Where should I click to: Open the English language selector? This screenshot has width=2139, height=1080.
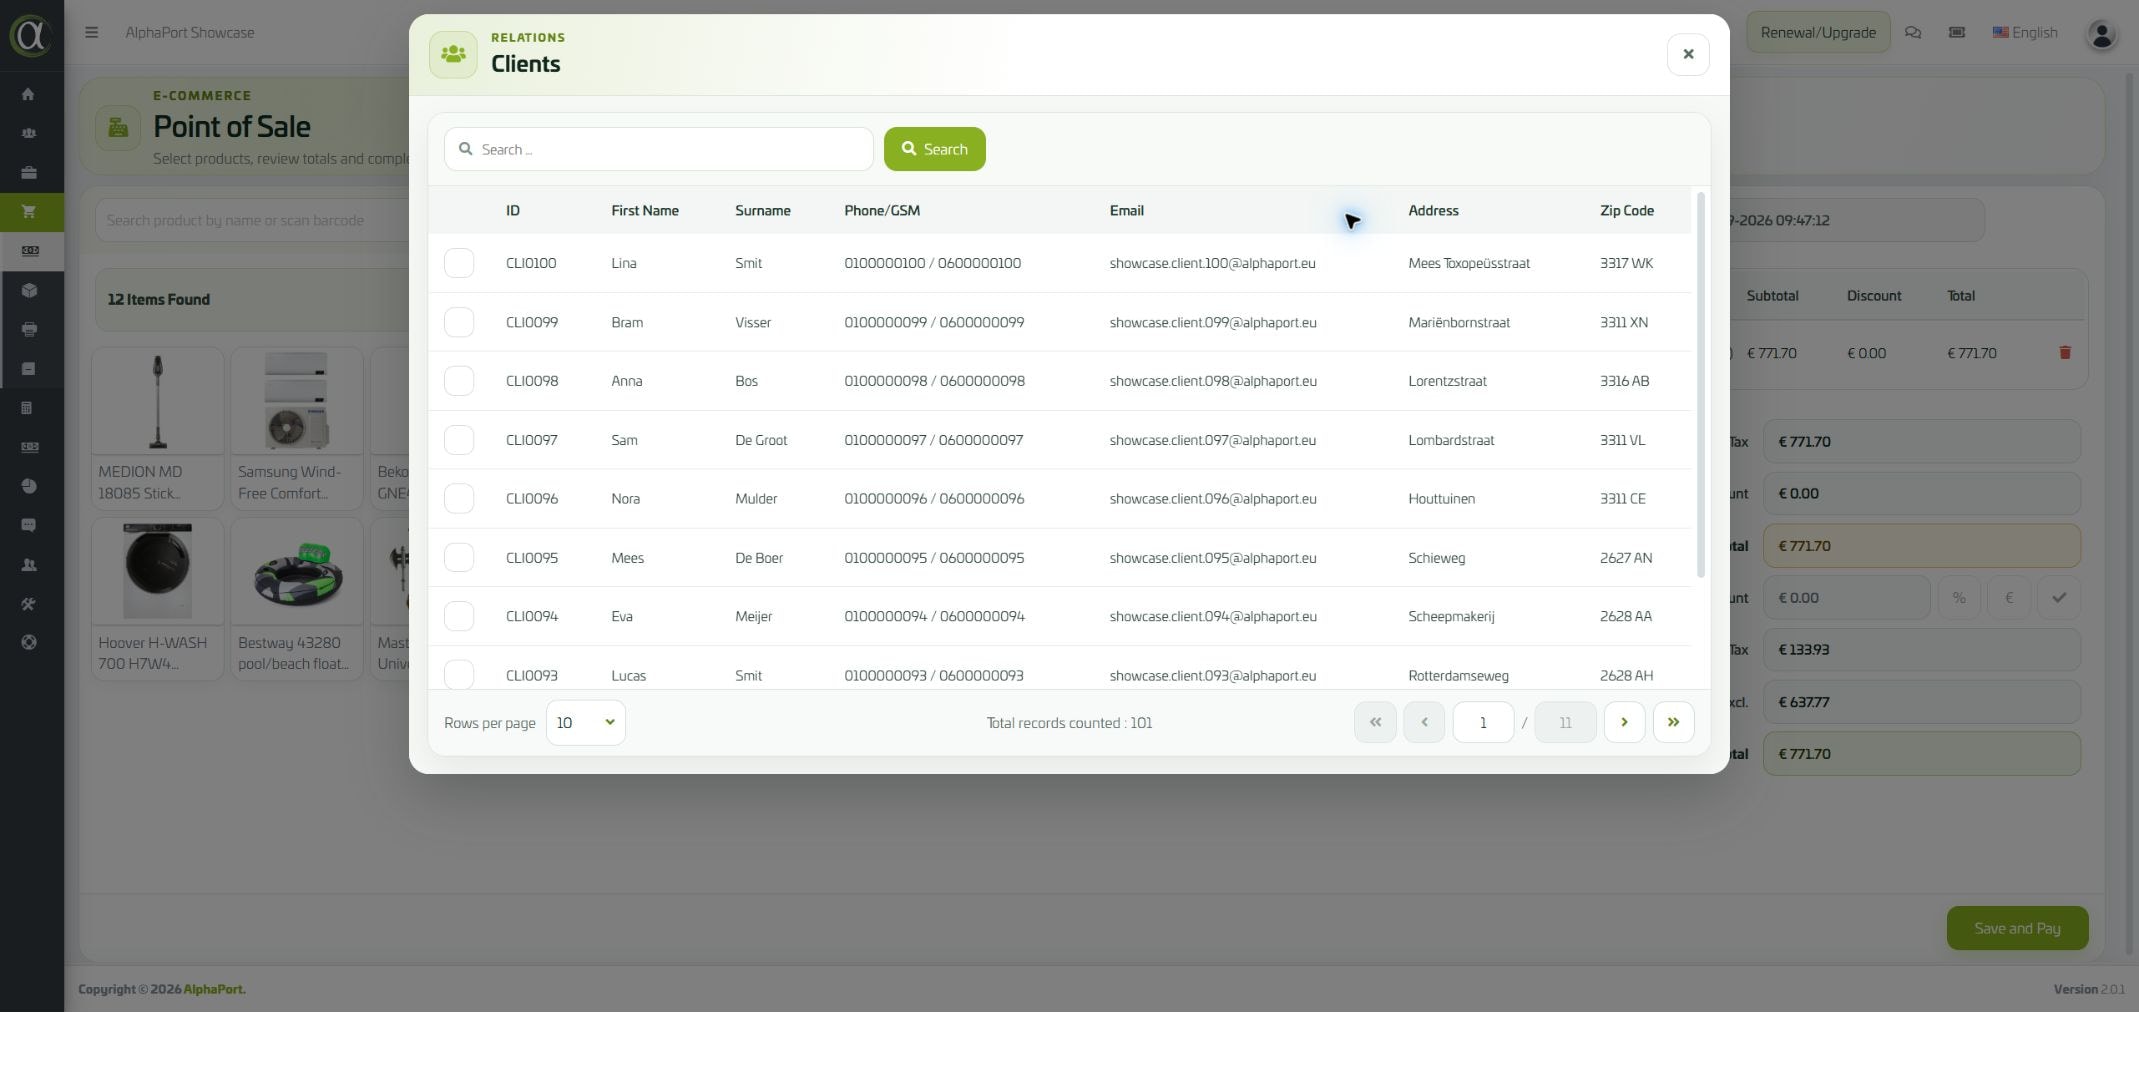click(2025, 32)
